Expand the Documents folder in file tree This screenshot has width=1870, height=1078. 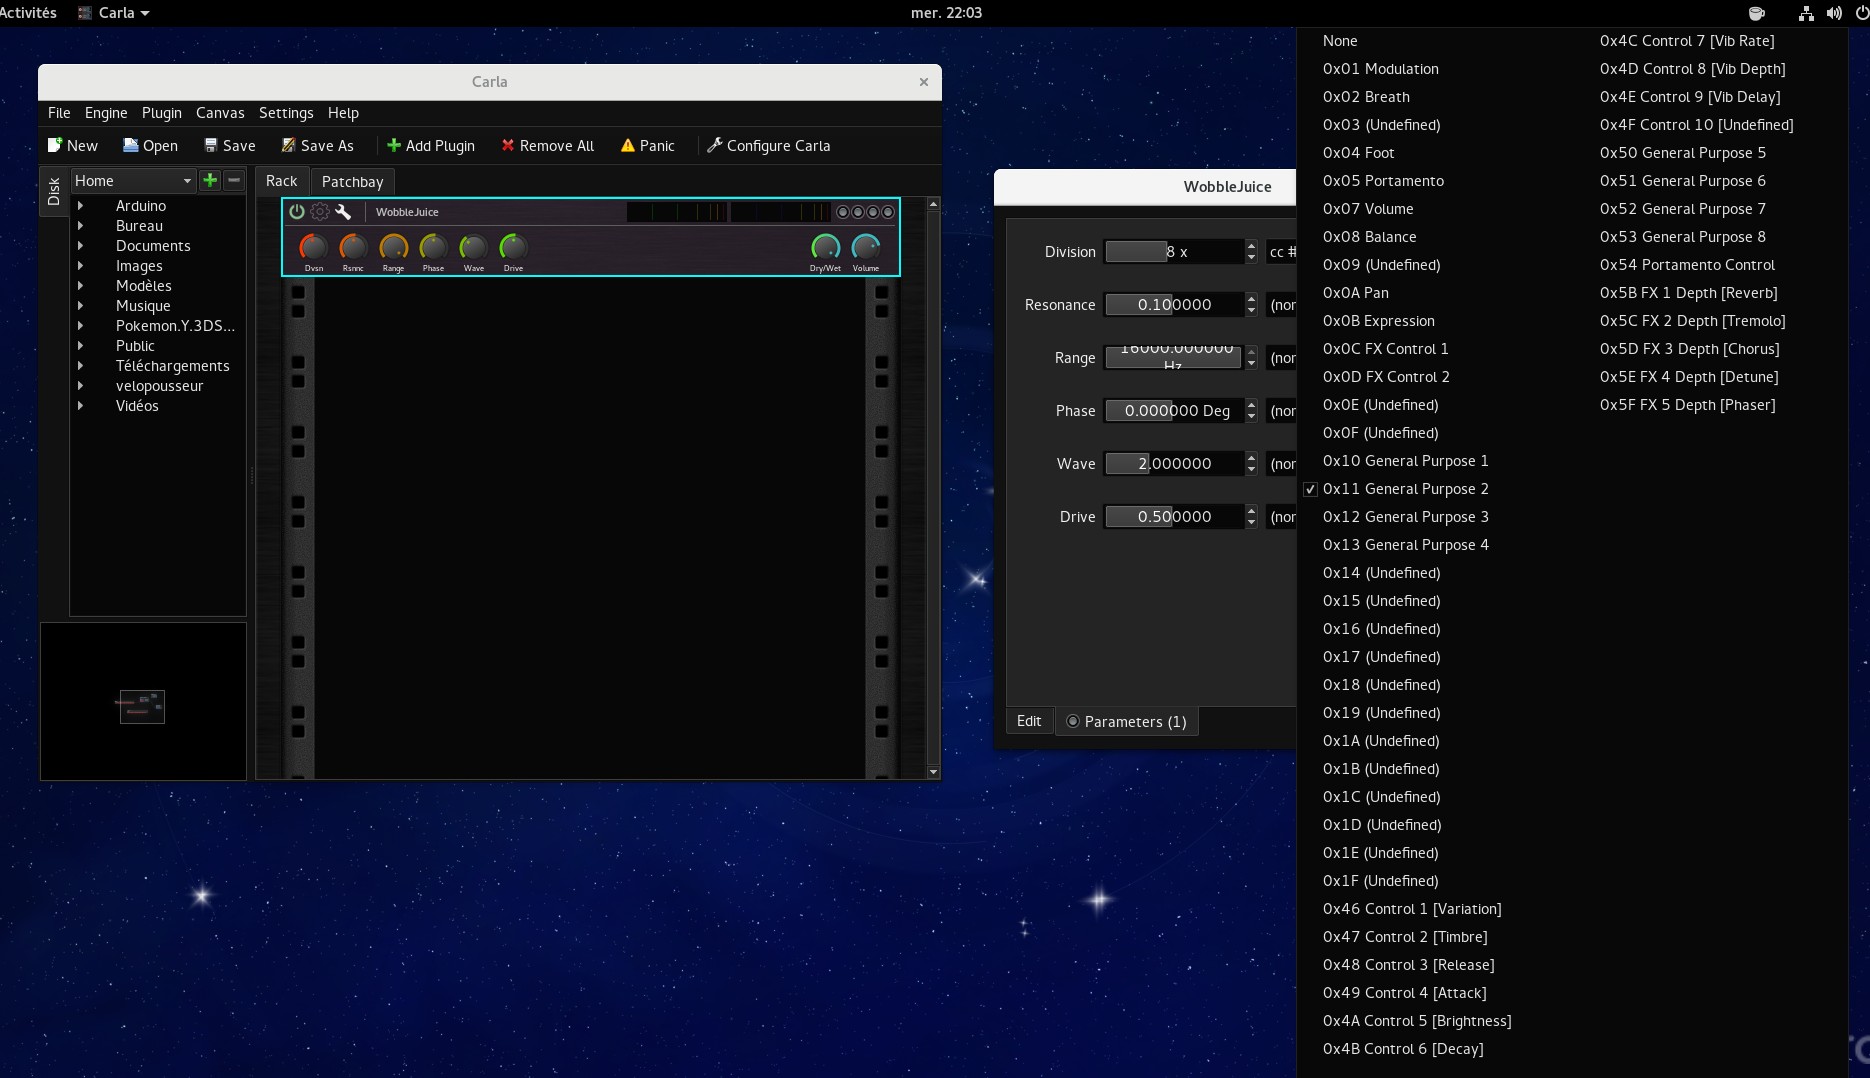pyautogui.click(x=81, y=246)
